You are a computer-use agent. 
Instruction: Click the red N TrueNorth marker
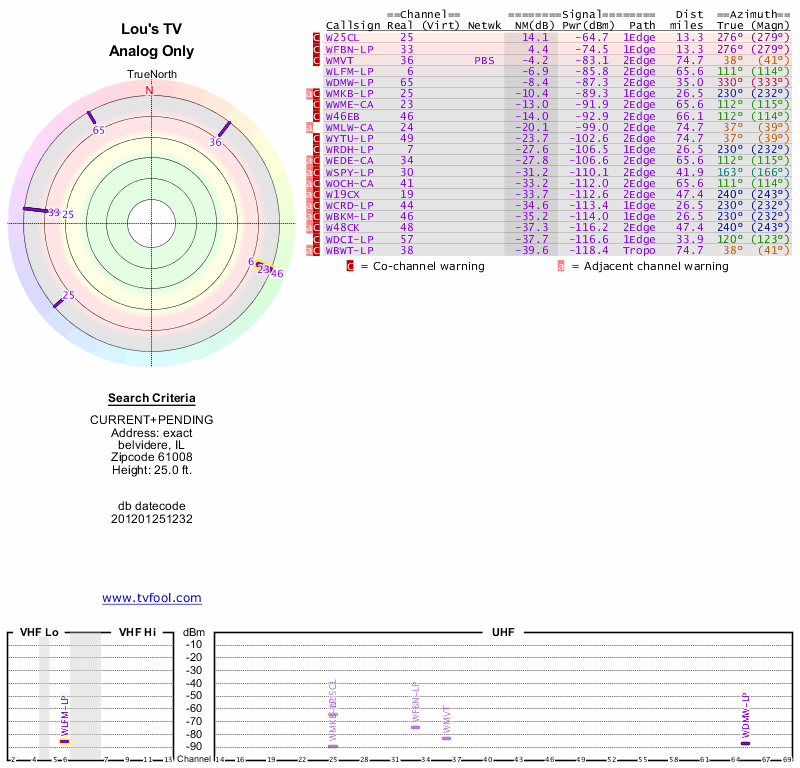tap(150, 90)
